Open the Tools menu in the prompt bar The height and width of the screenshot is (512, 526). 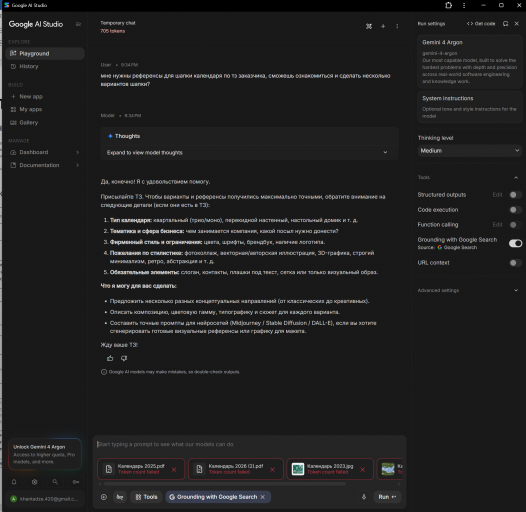147,497
